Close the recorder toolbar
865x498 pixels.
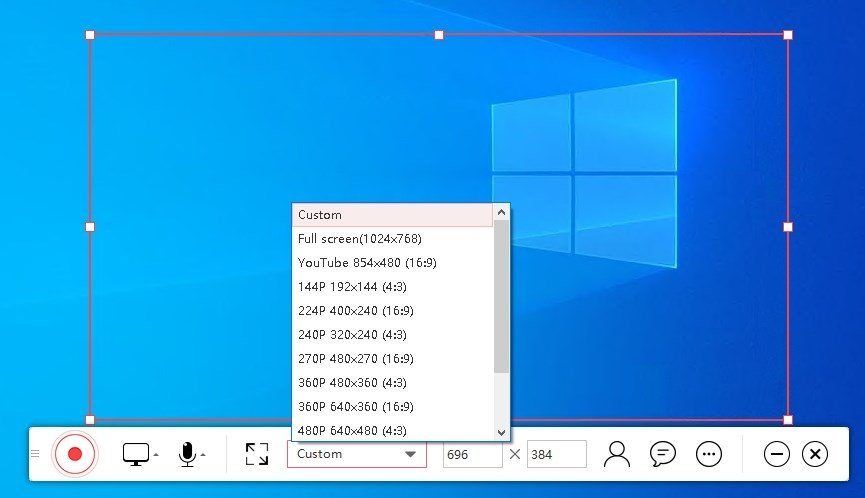815,454
